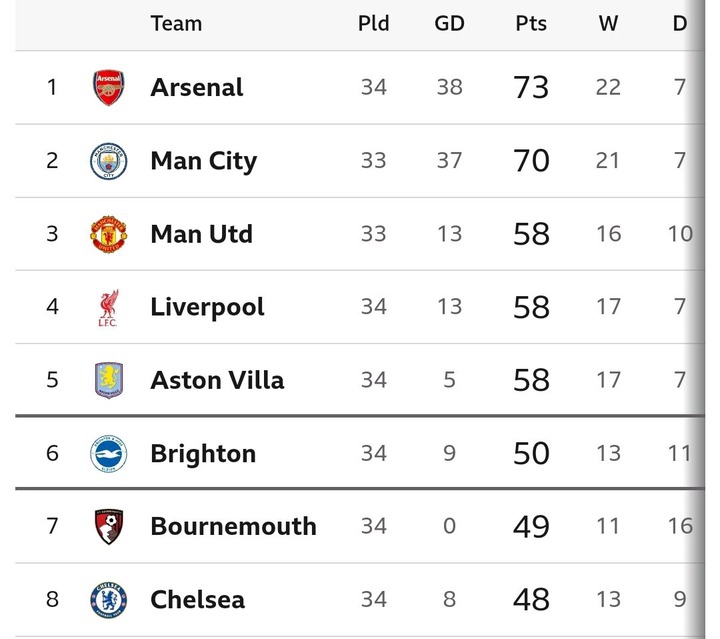Screen dimensions: 720x639
Task: Select the Brighton team name
Action: coord(203,453)
